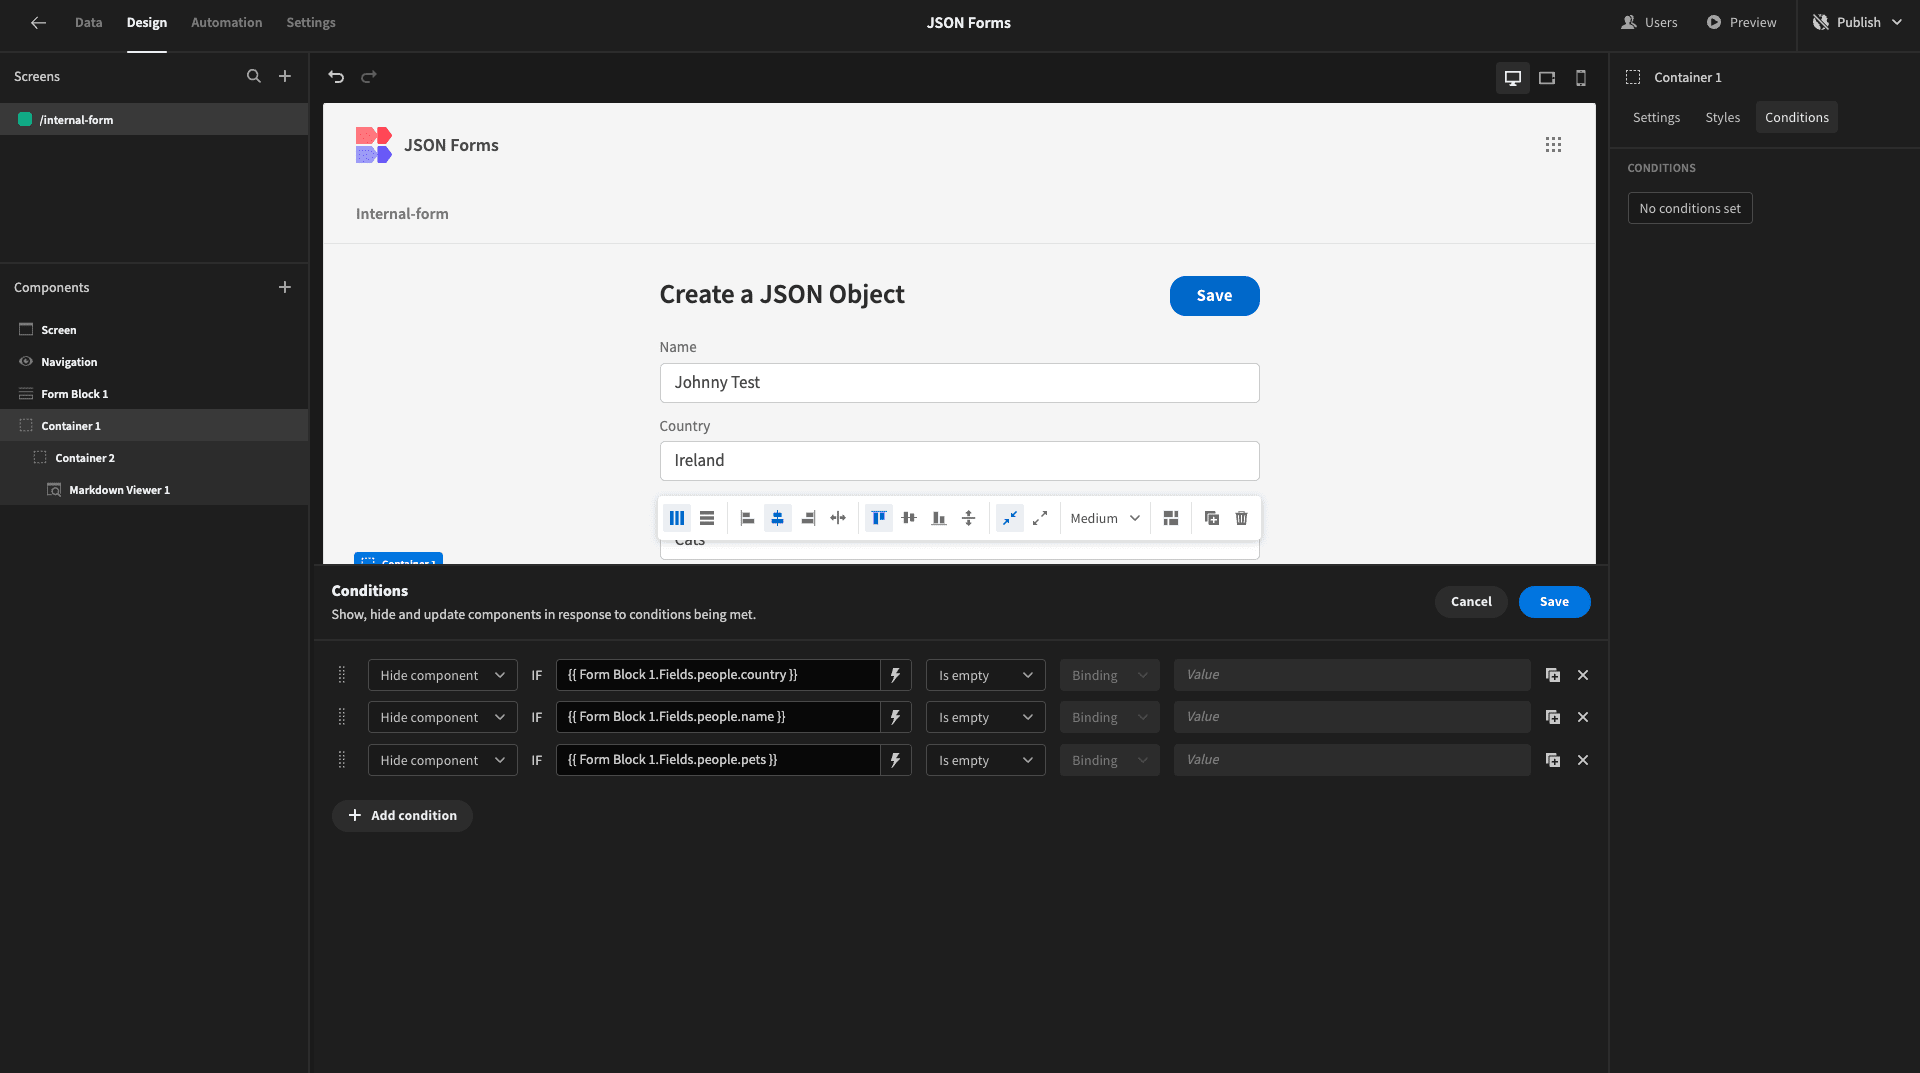
Task: Select Markdown Viewer 1 in component tree
Action: [x=119, y=490]
